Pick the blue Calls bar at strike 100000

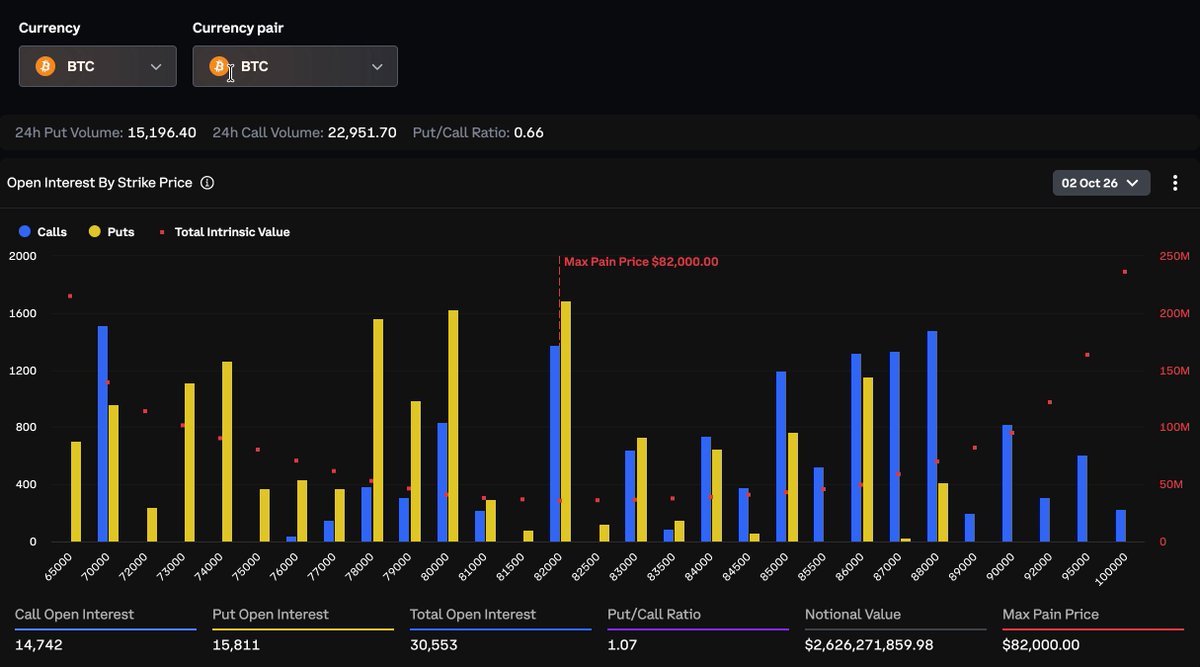click(x=1121, y=526)
